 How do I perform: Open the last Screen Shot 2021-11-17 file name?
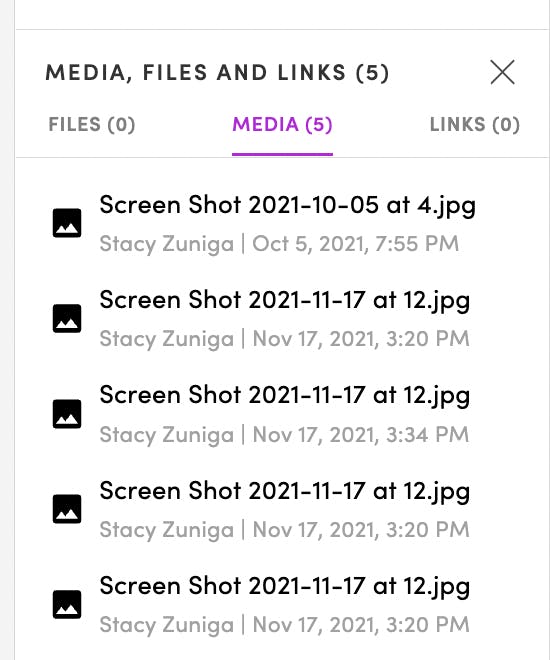pos(284,587)
